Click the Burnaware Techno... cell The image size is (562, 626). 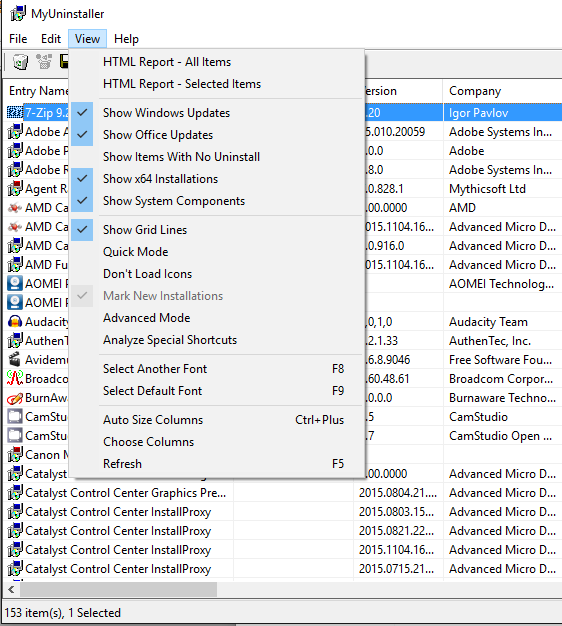point(503,398)
